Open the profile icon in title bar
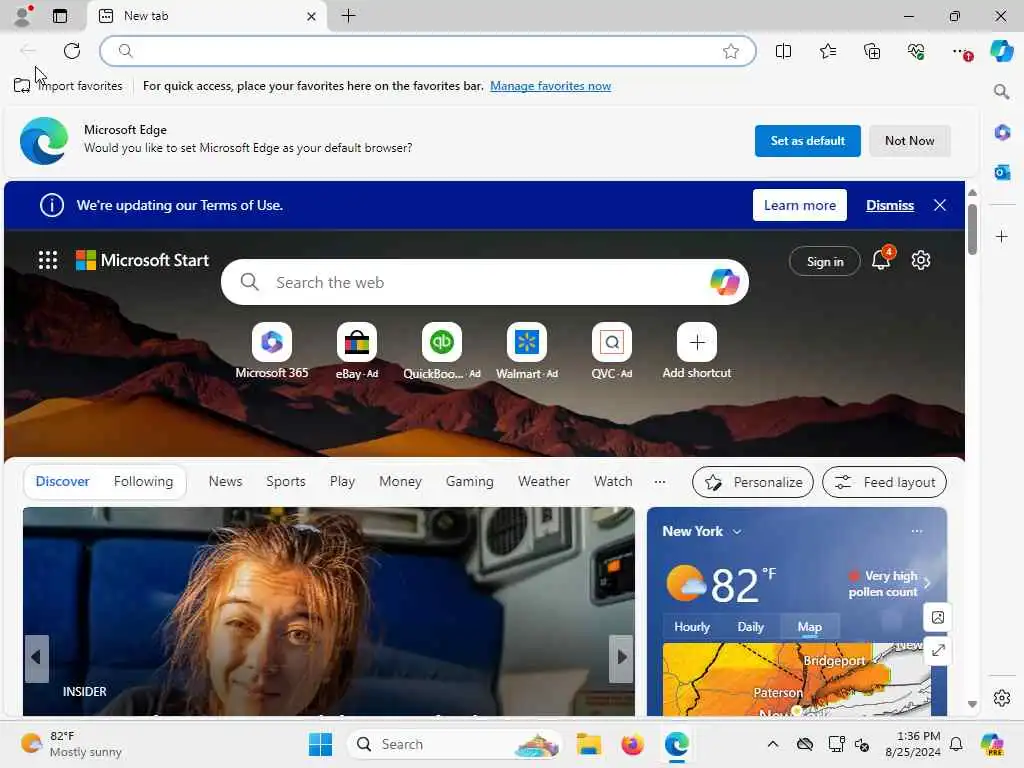Viewport: 1024px width, 768px height. [23, 16]
